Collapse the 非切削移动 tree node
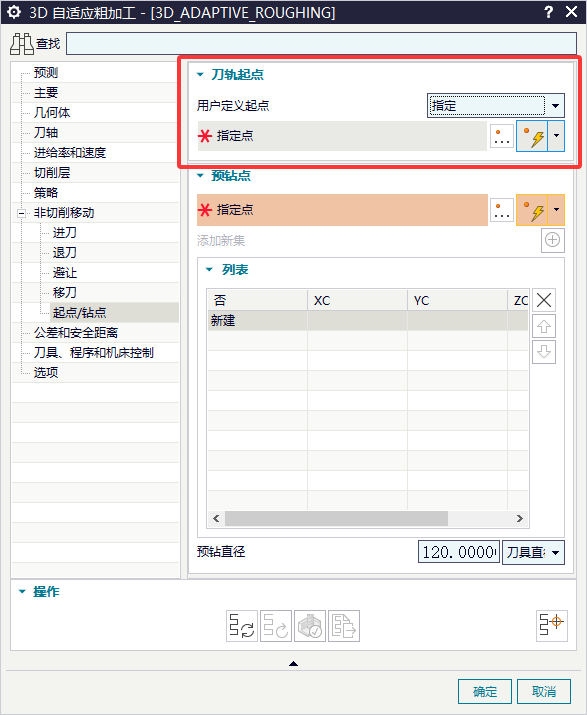This screenshot has height=715, width=587. 21,213
